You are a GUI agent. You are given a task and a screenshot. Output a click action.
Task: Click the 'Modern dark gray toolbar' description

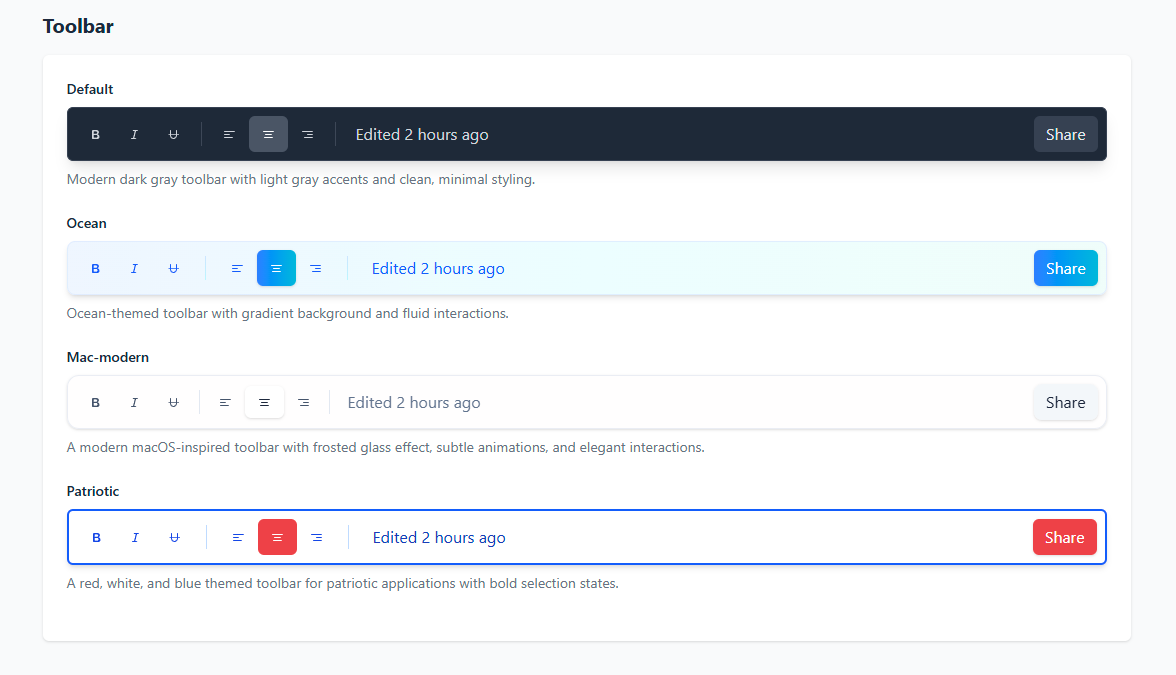(301, 180)
